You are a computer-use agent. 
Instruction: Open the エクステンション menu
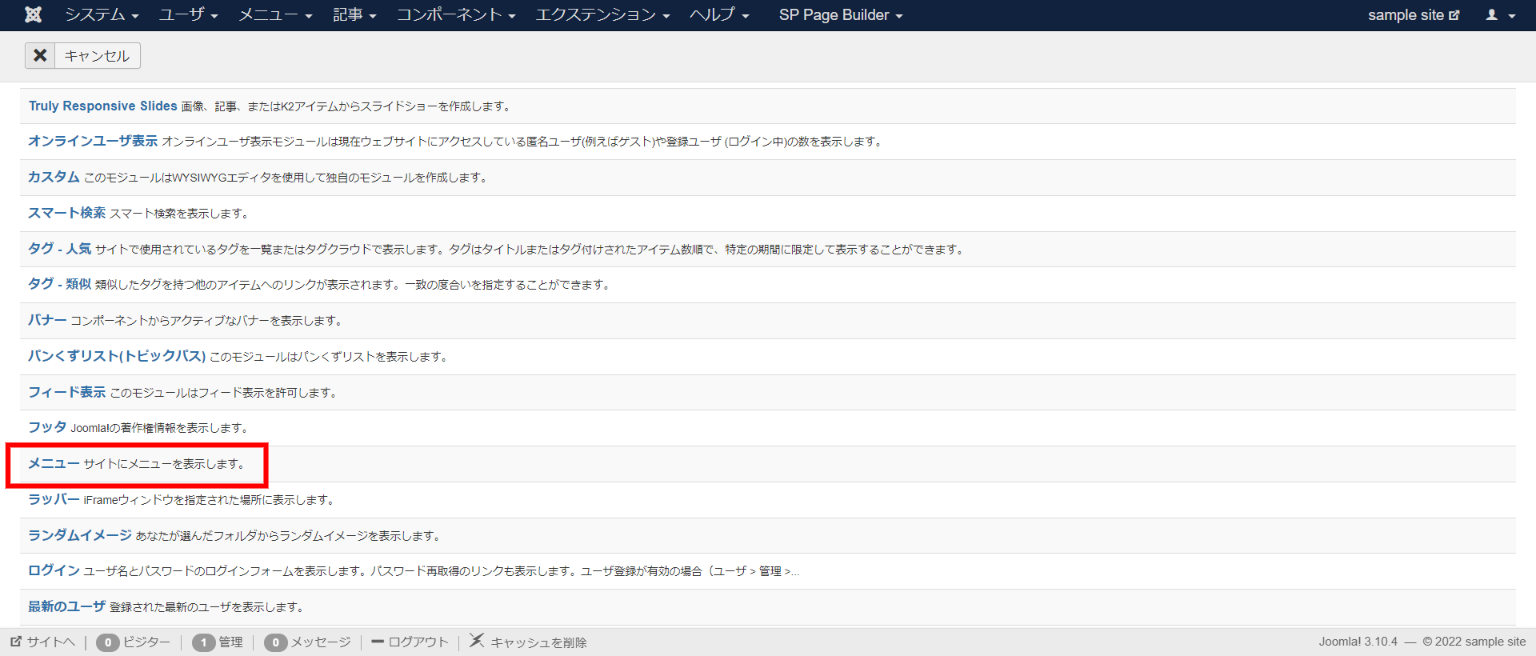[602, 15]
